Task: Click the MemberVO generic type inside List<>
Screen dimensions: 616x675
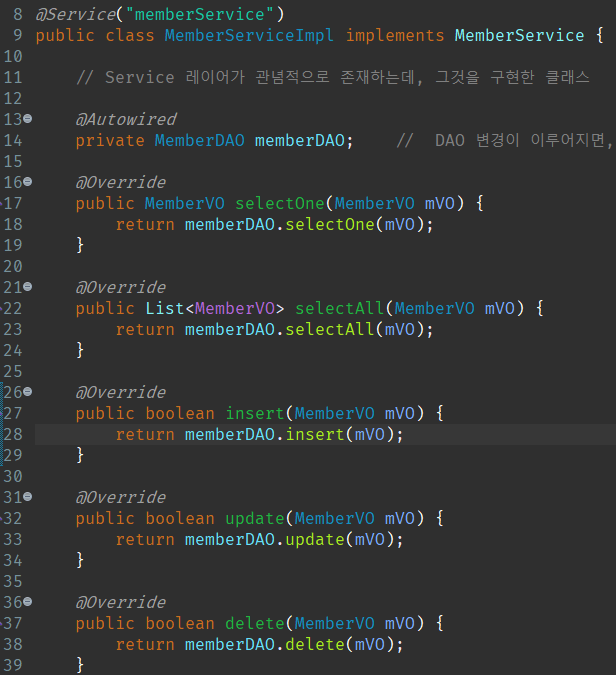Action: tap(235, 308)
